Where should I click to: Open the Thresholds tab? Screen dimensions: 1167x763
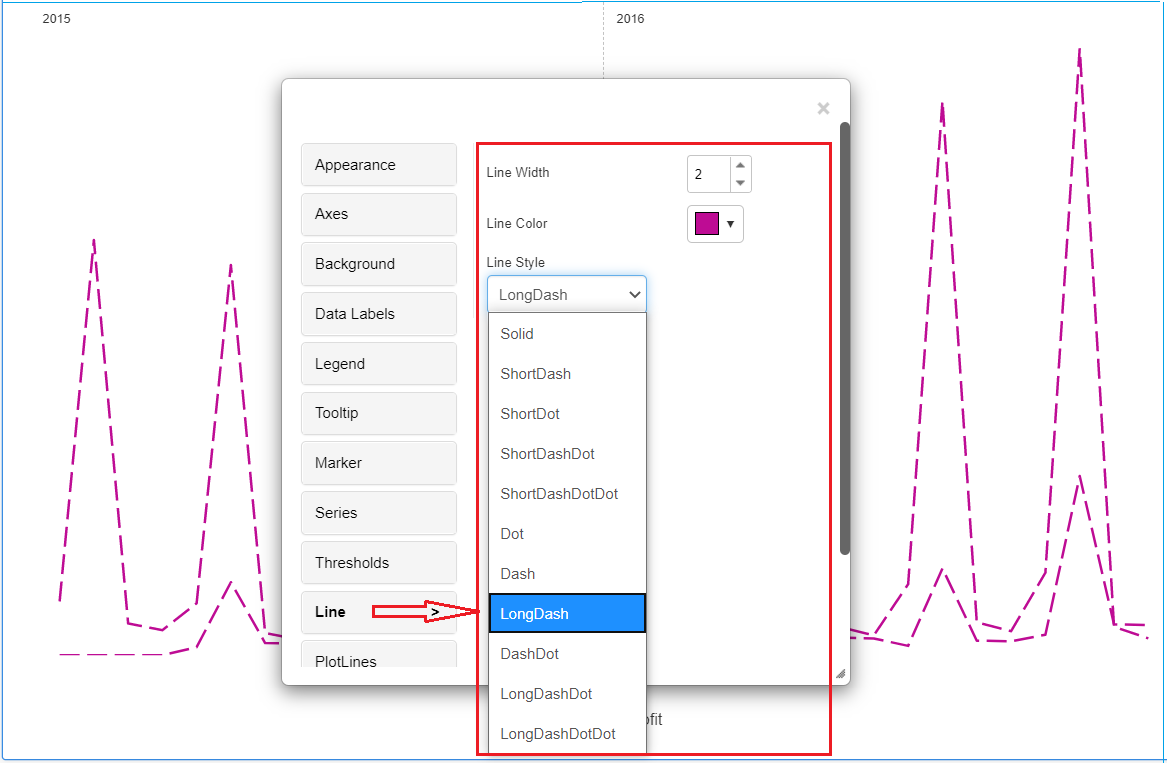(378, 563)
